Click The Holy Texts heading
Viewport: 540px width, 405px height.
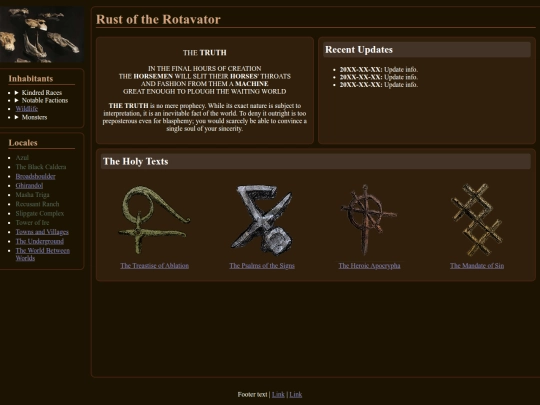click(136, 162)
